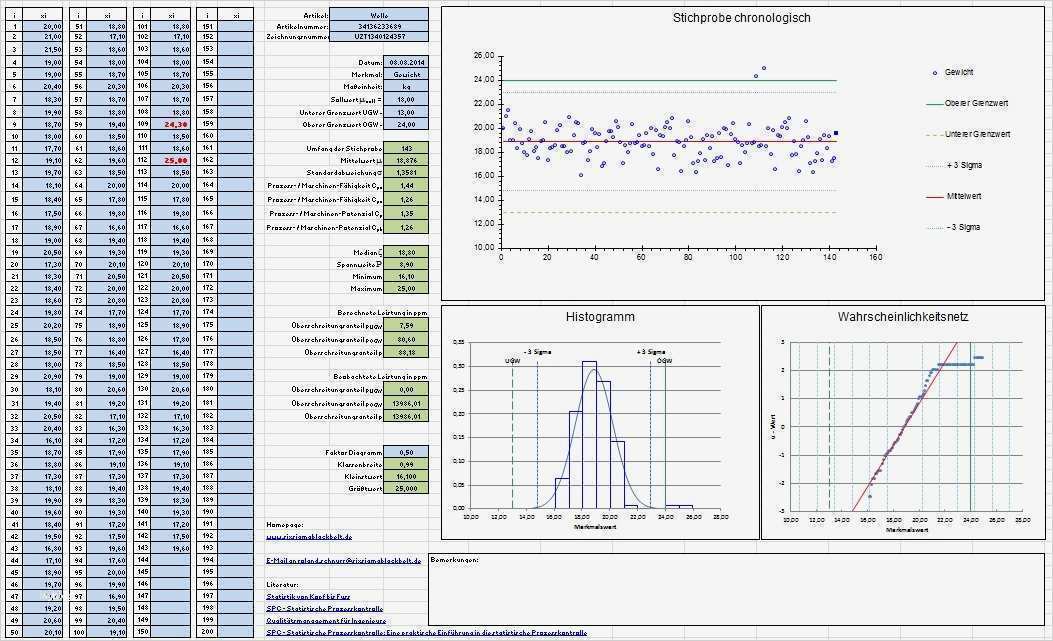Image resolution: width=1053 pixels, height=641 pixels.
Task: Select the Spannweite value 8,90
Action: point(406,265)
